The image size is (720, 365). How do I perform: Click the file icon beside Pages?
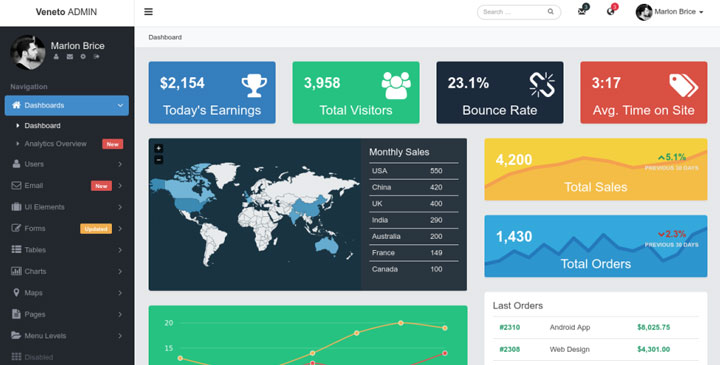(16, 314)
